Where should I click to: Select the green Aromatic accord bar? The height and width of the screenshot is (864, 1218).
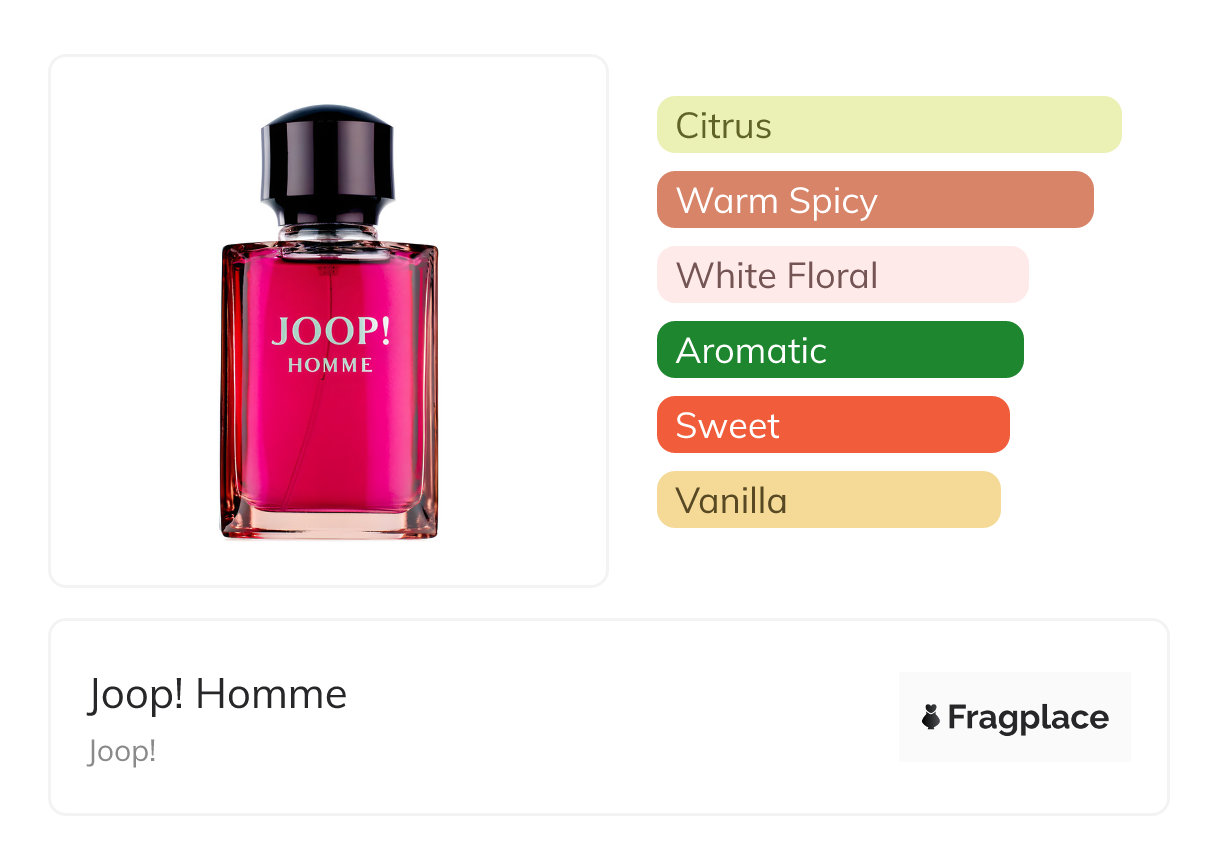[x=840, y=350]
